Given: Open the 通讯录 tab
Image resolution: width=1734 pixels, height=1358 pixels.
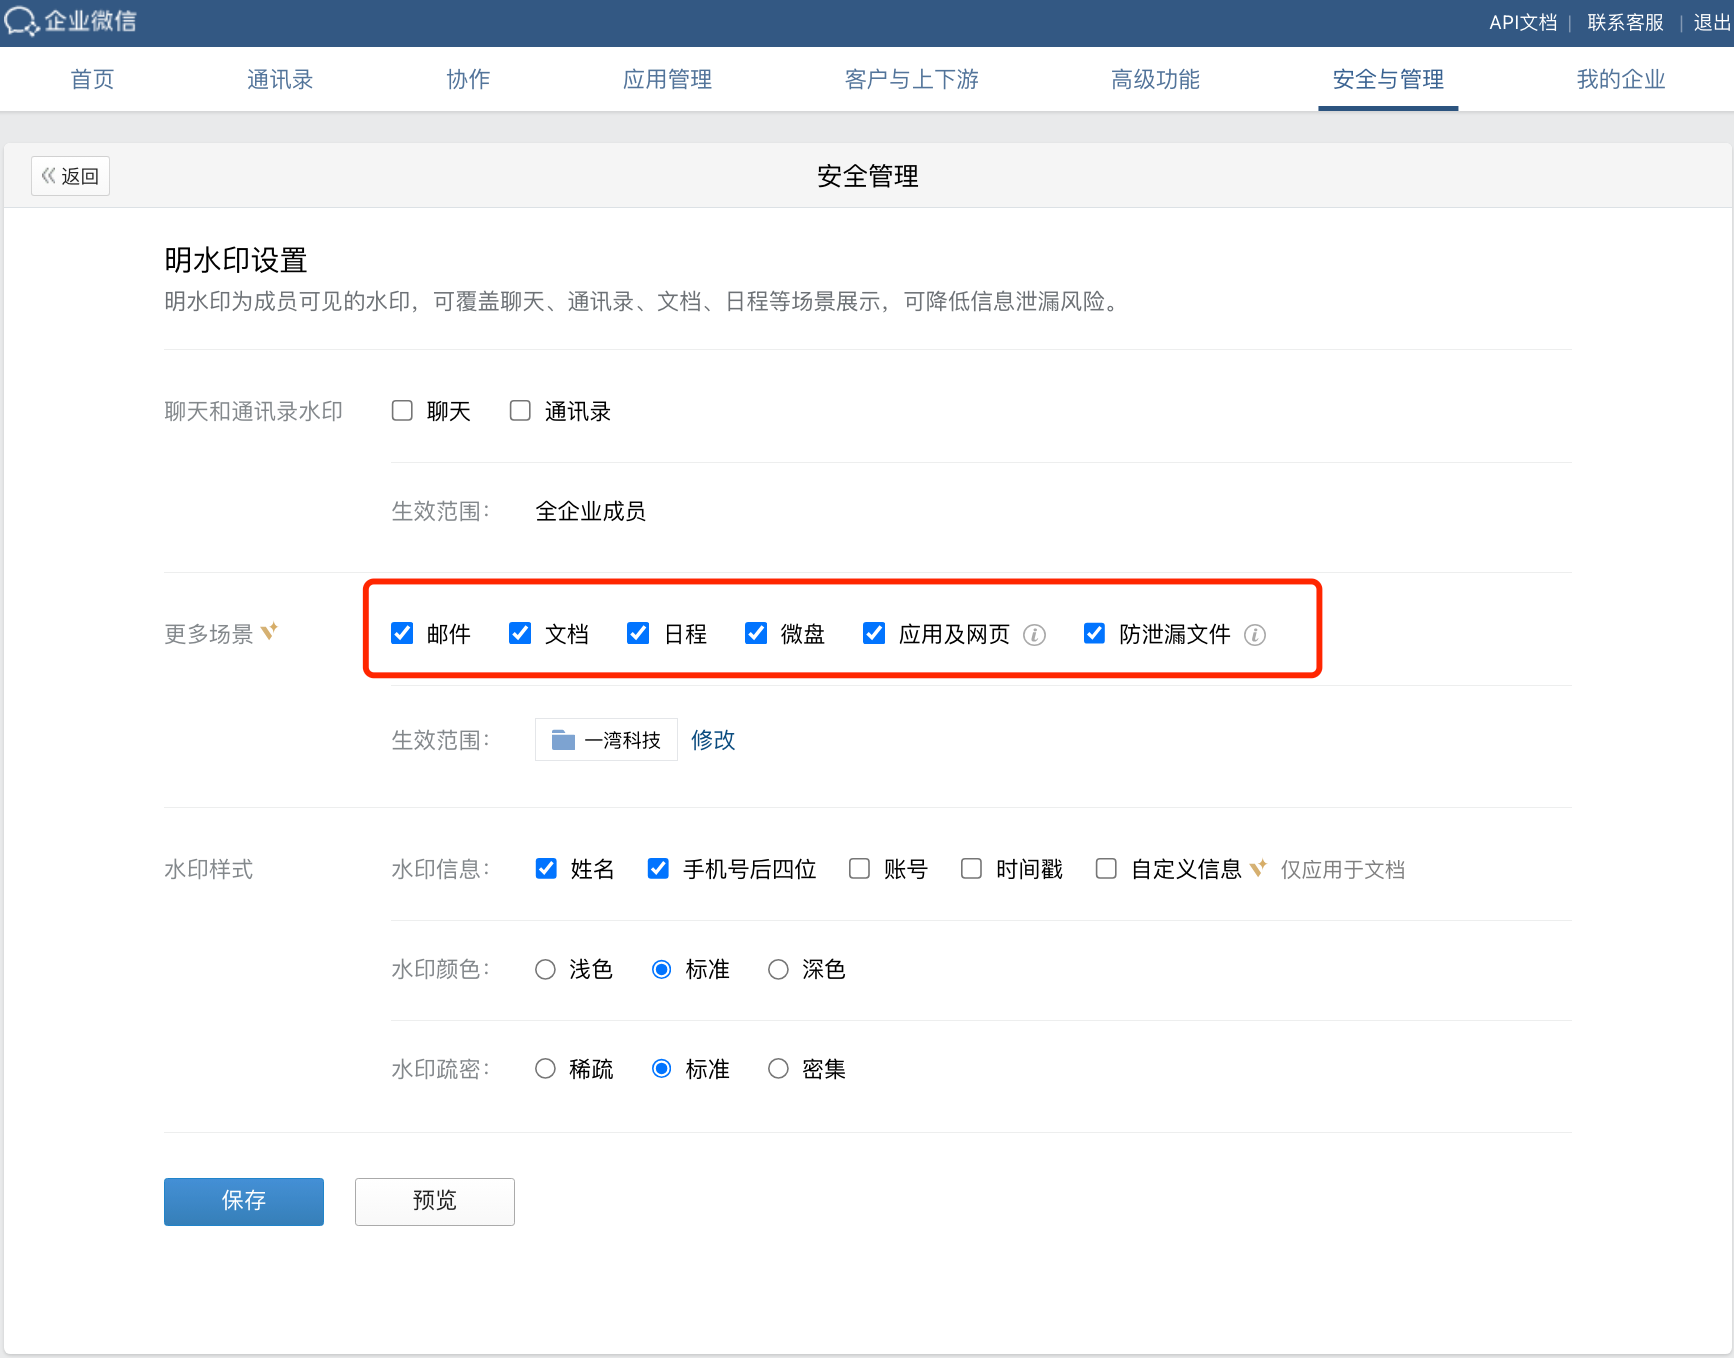Looking at the screenshot, I should (280, 79).
